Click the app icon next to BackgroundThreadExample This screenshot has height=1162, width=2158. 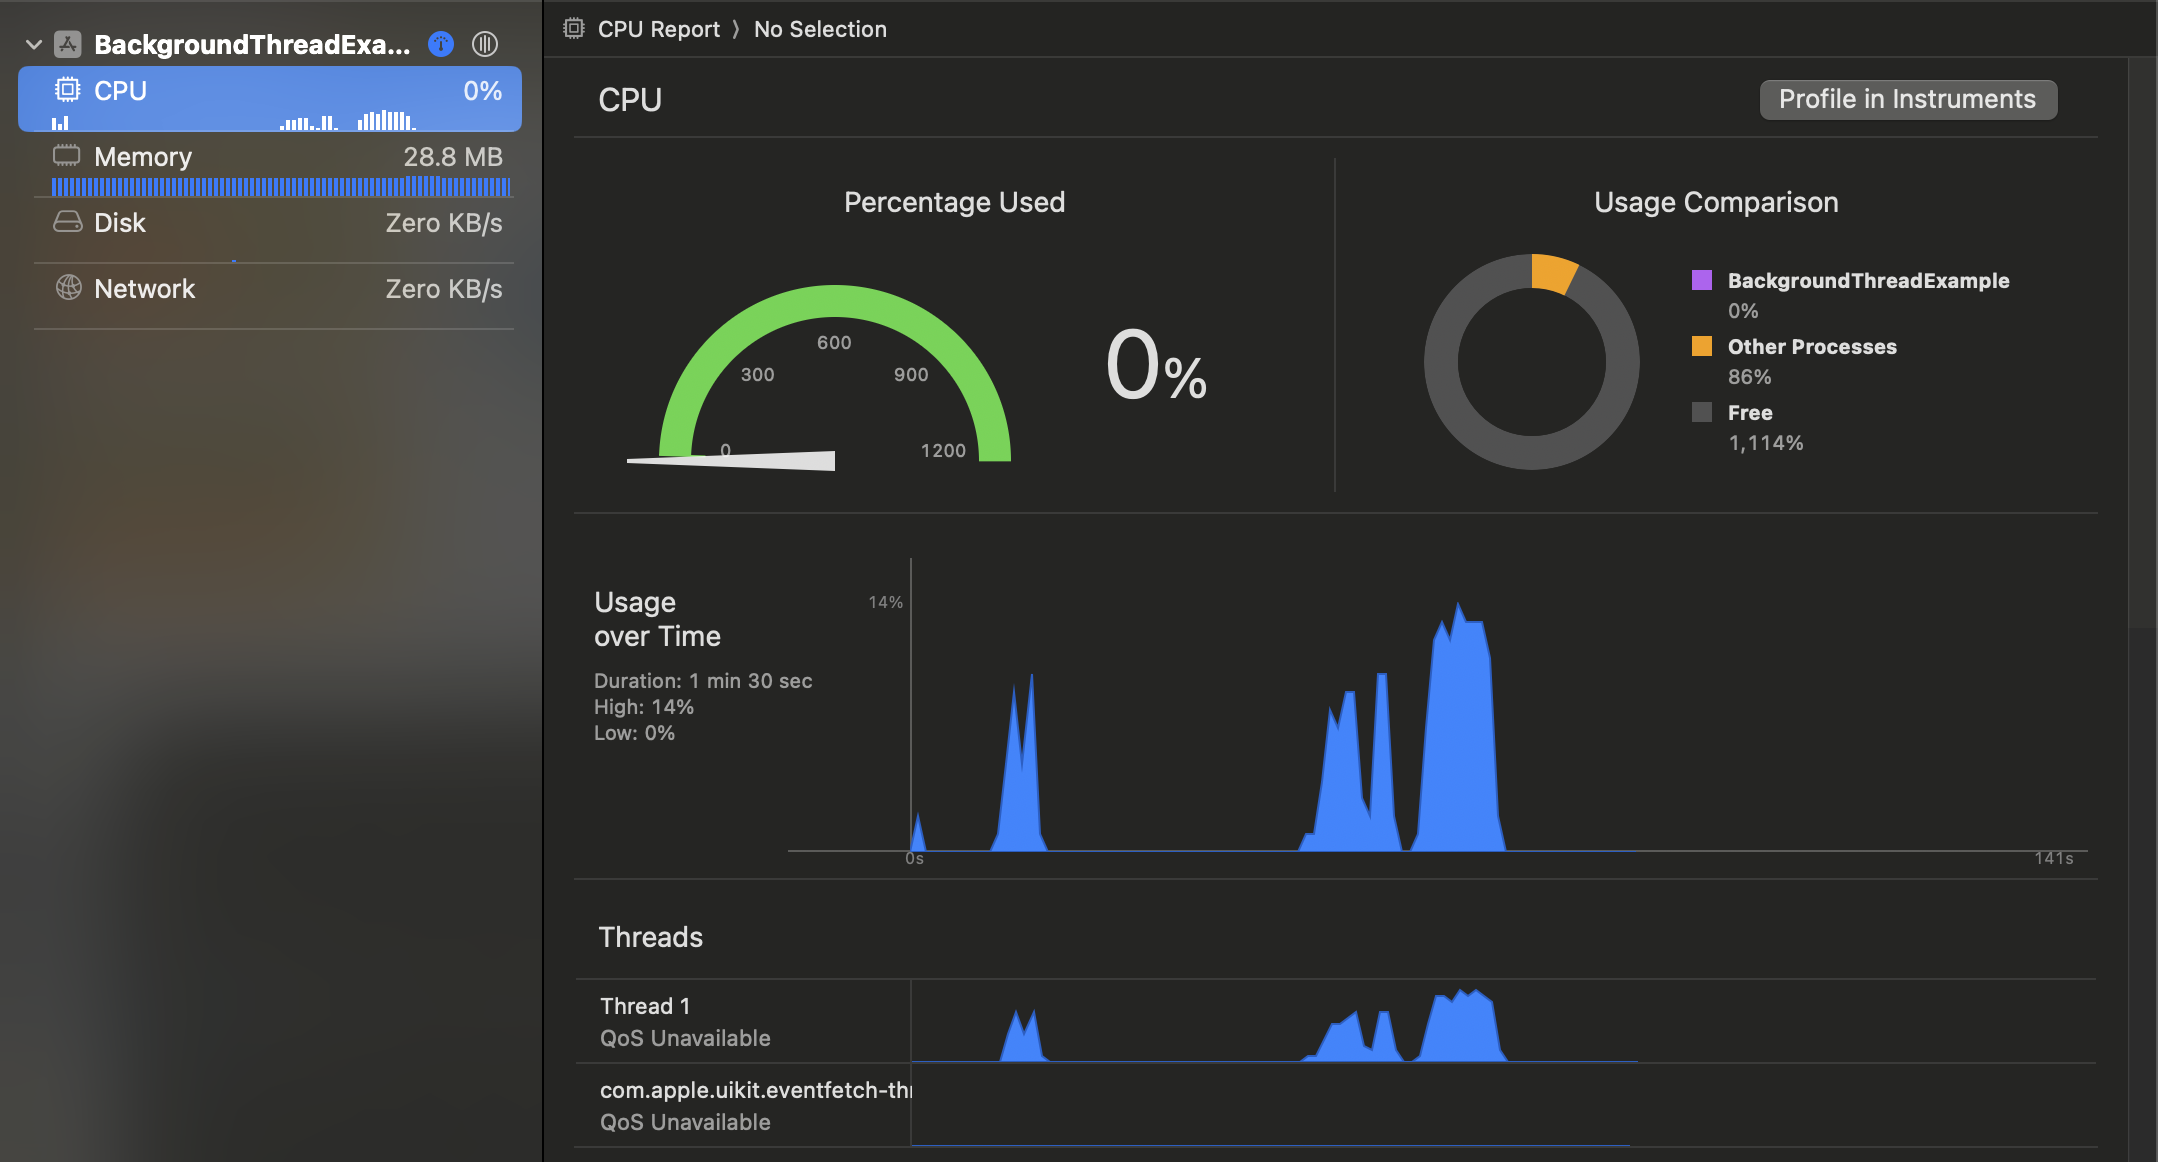68,44
